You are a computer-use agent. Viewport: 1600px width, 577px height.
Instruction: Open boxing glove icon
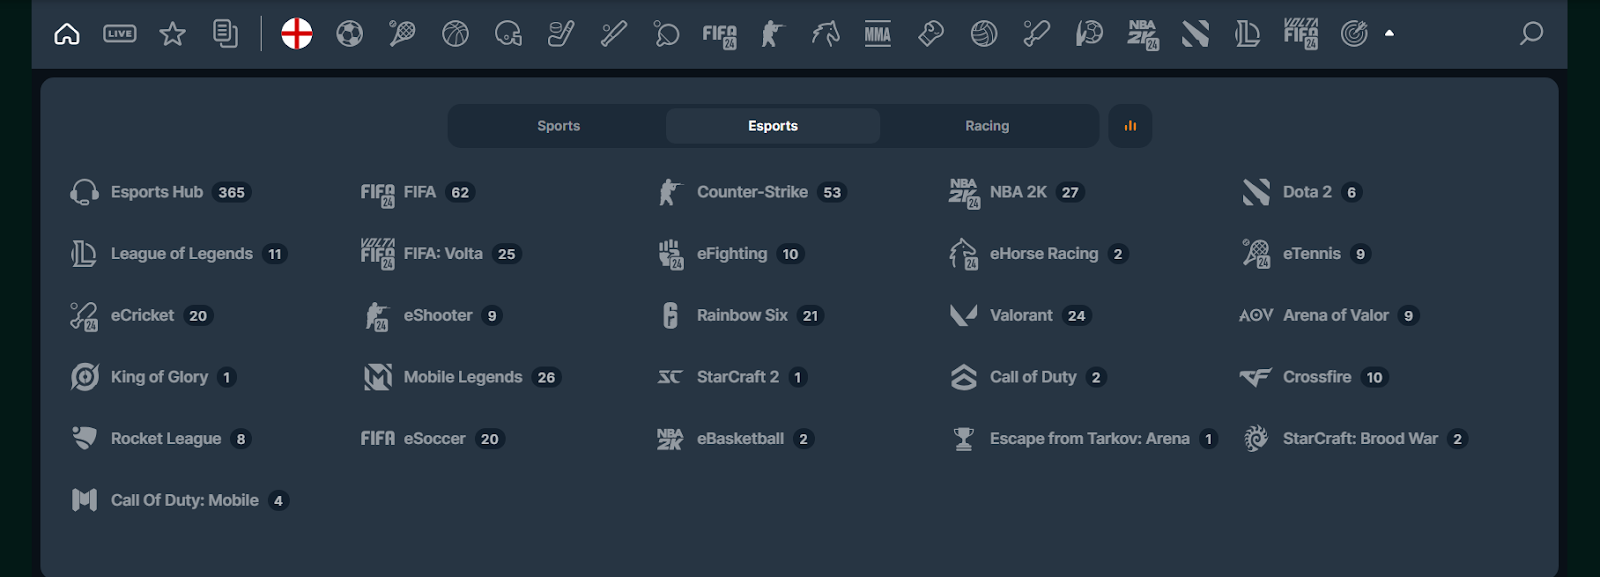[931, 34]
